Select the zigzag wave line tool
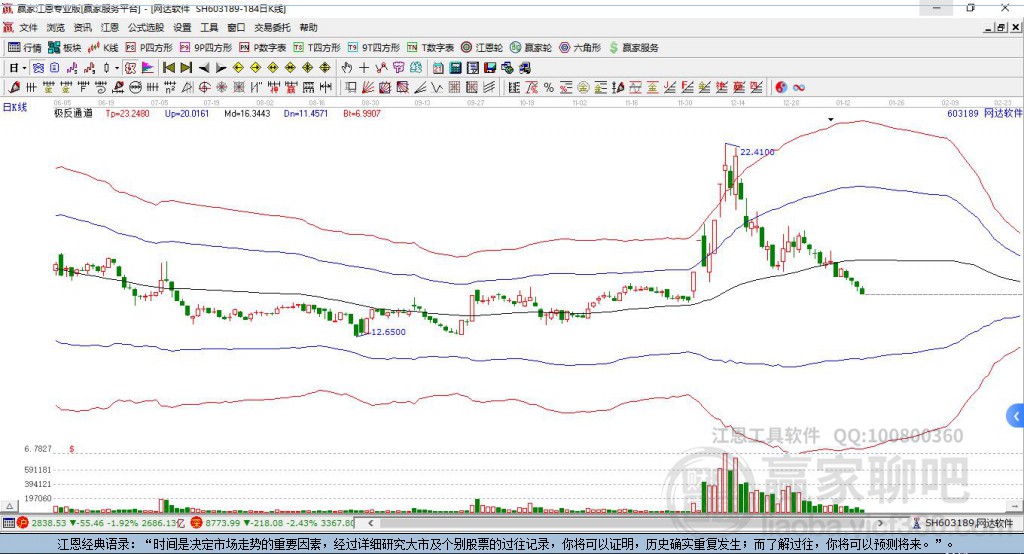1024x554 pixels. point(436,88)
